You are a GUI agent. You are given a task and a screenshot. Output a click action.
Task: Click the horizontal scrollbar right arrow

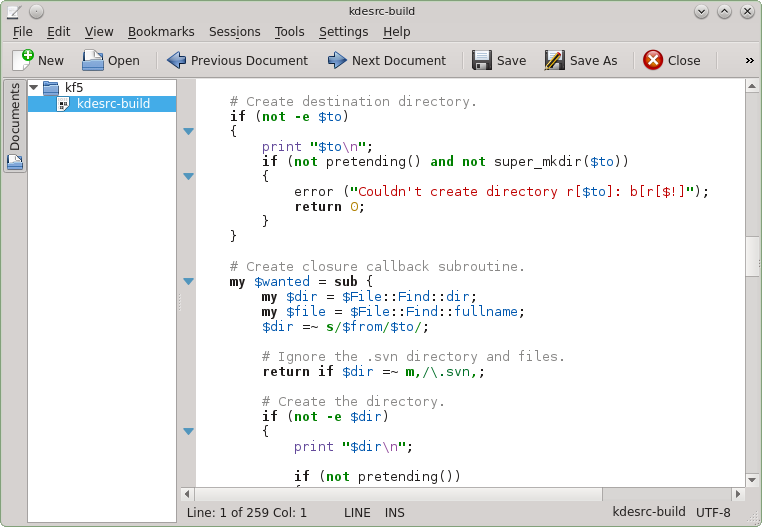point(738,494)
